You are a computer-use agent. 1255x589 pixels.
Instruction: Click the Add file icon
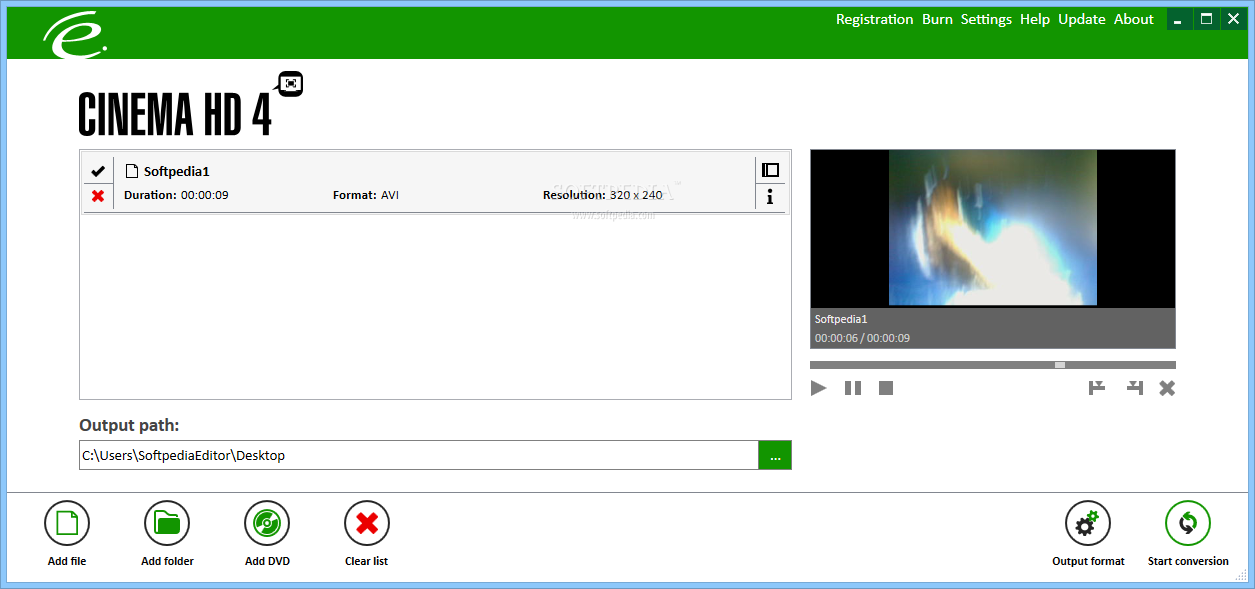tap(67, 523)
